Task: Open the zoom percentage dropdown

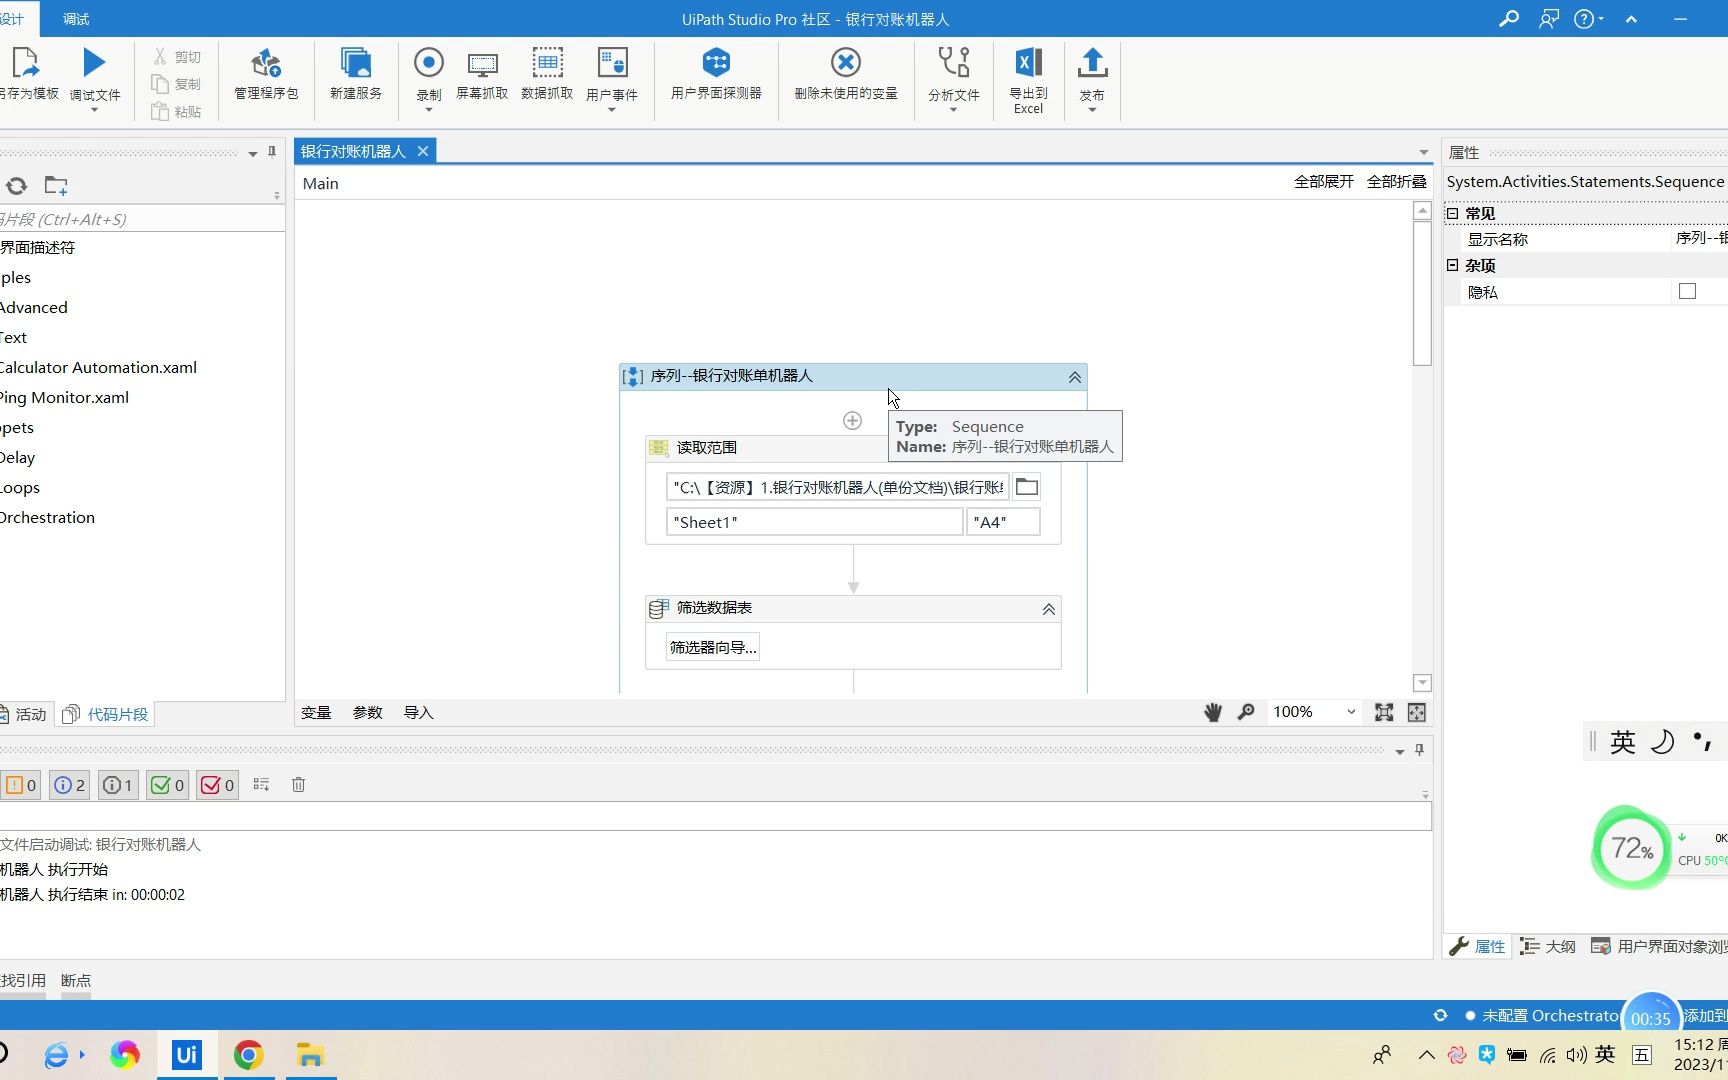Action: (x=1351, y=712)
